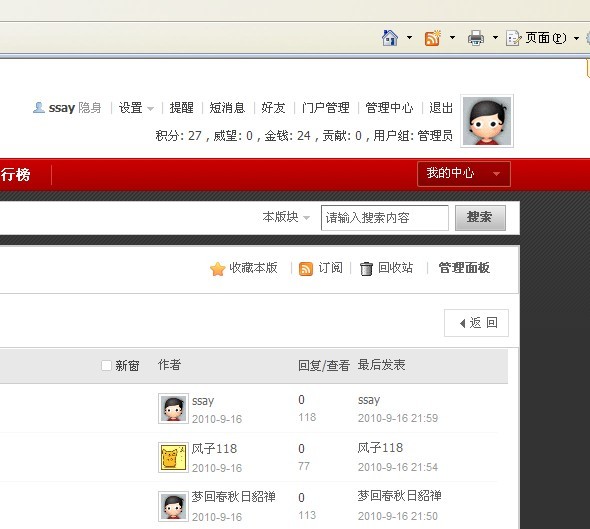This screenshot has height=529, width=590.
Task: Open the Print options dropdown arrow
Action: [x=495, y=38]
